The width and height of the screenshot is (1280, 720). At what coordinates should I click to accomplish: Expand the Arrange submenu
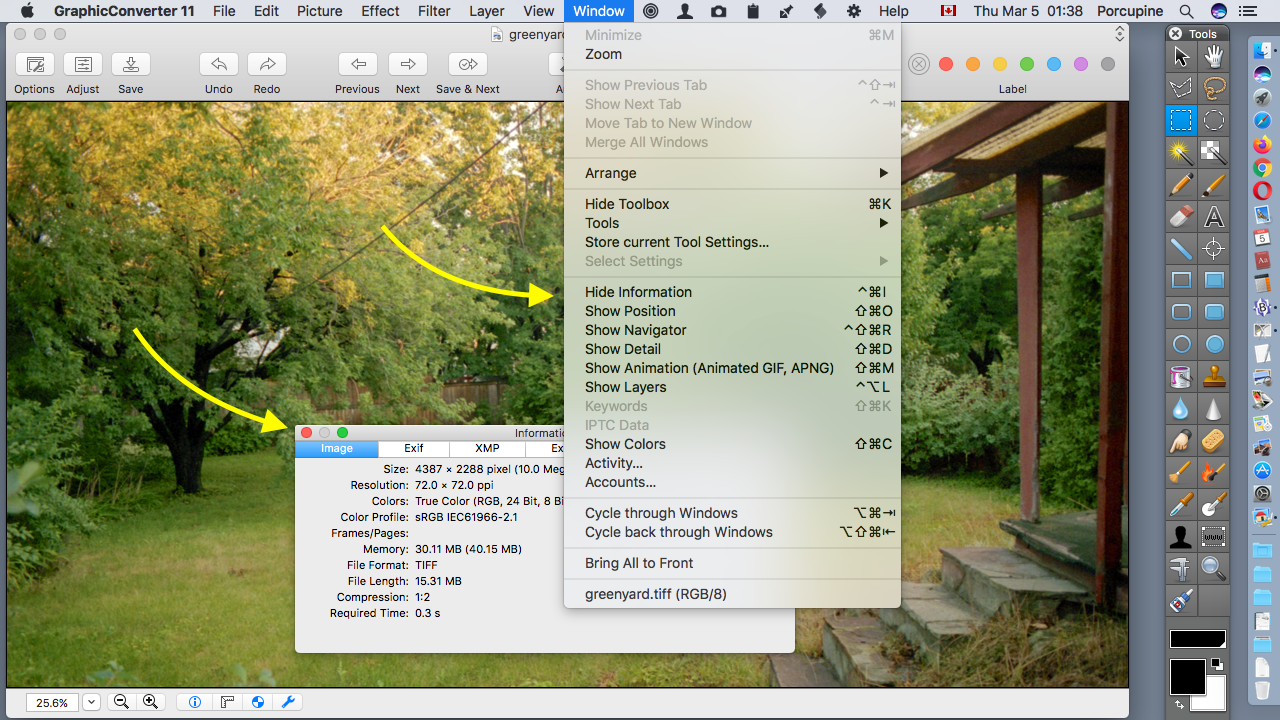click(732, 173)
